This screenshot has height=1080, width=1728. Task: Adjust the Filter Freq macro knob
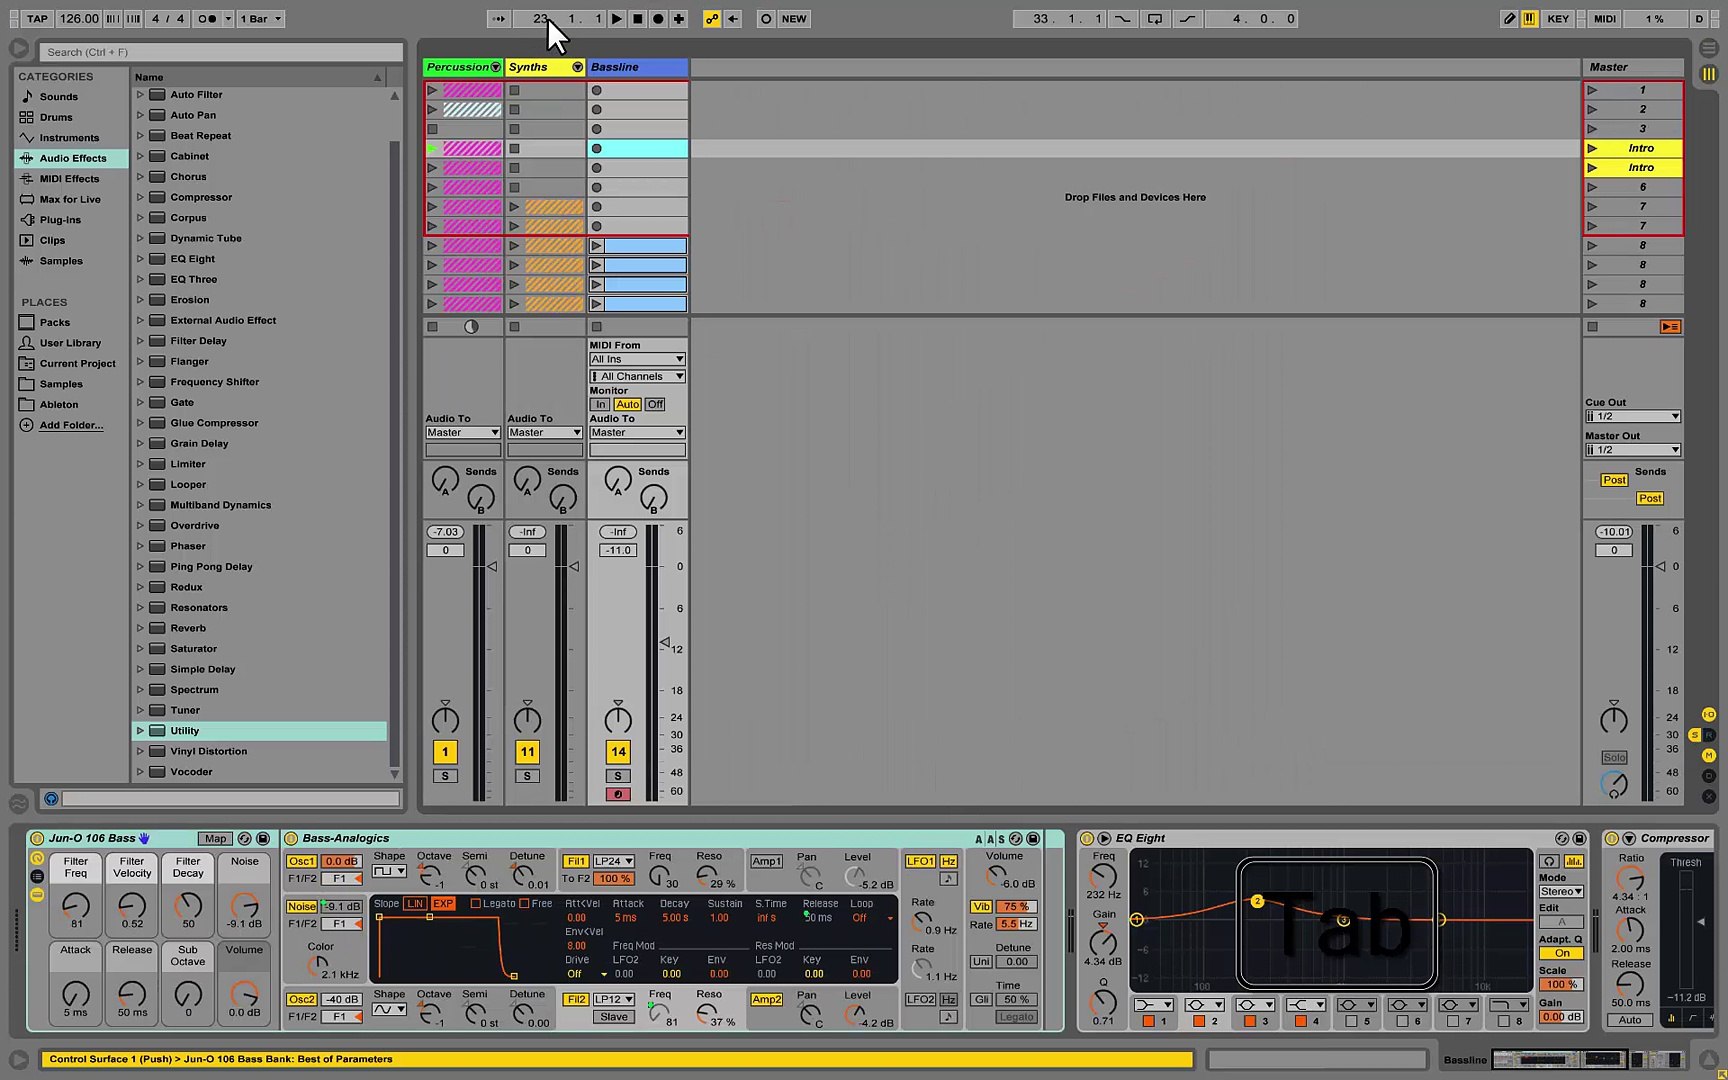tap(76, 906)
